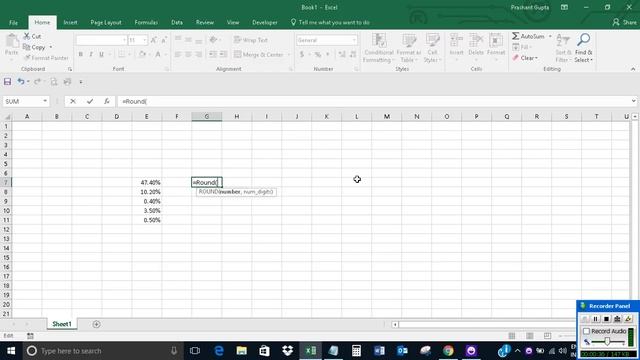Open Calculator from the taskbar
This screenshot has height=360, width=640.
tap(356, 351)
